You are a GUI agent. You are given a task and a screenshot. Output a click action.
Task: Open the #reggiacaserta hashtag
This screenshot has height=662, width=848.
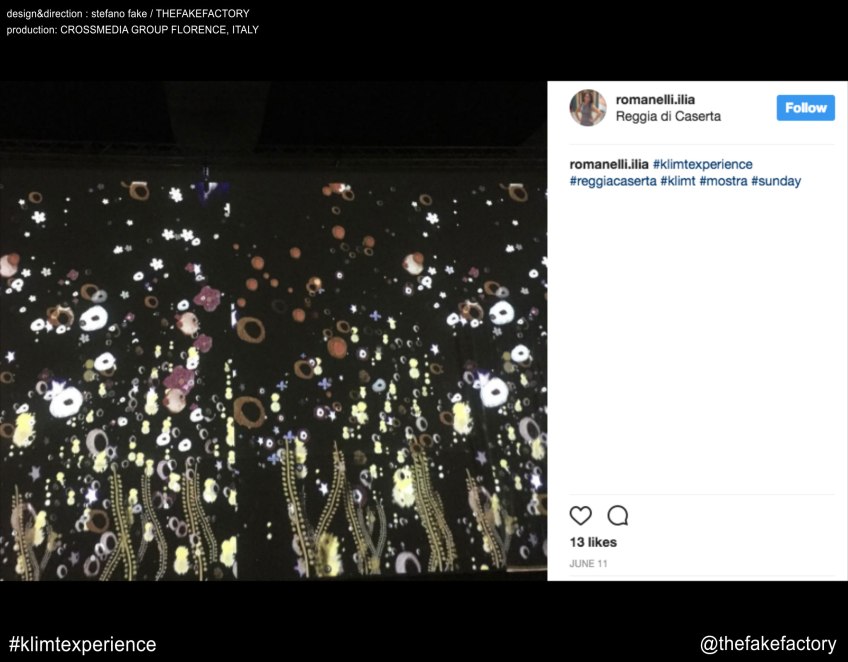[x=613, y=181]
